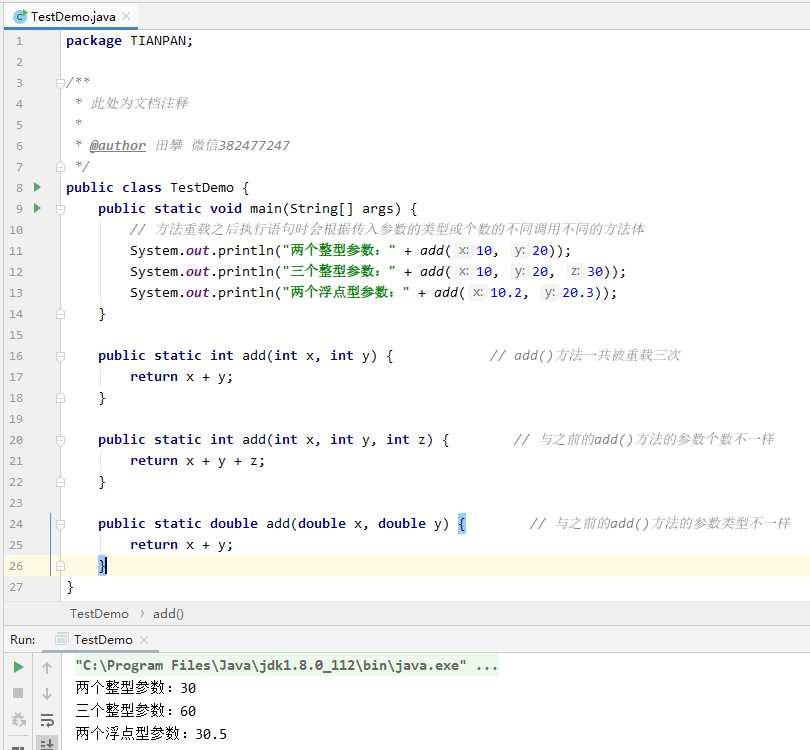This screenshot has width=810, height=750.
Task: Click add call on line 11
Action: [x=432, y=251]
